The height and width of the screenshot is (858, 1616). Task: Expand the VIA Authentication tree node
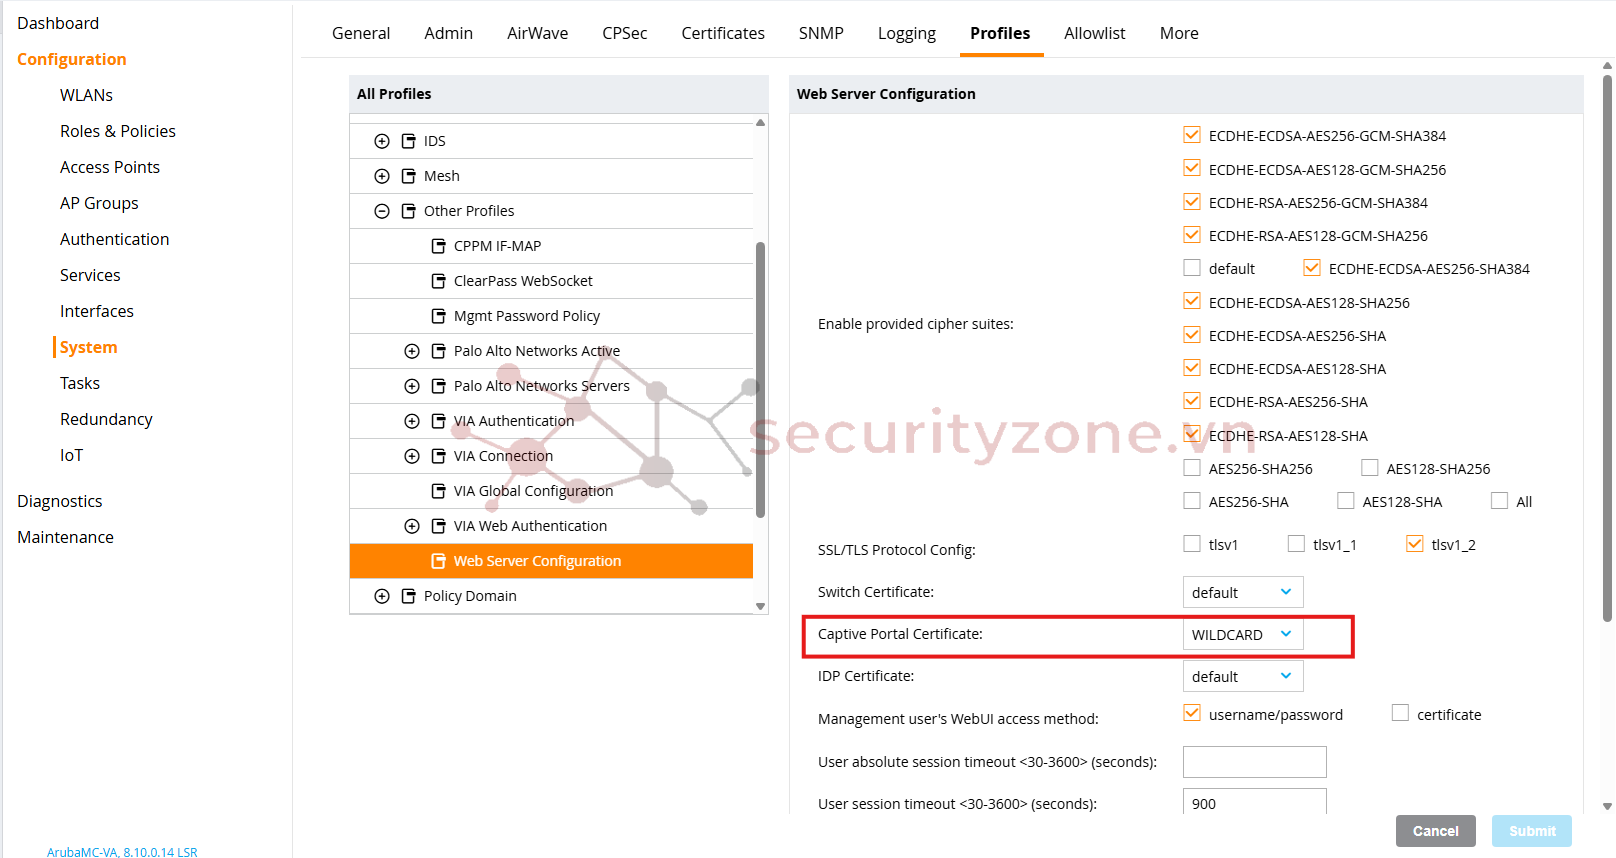(x=412, y=421)
